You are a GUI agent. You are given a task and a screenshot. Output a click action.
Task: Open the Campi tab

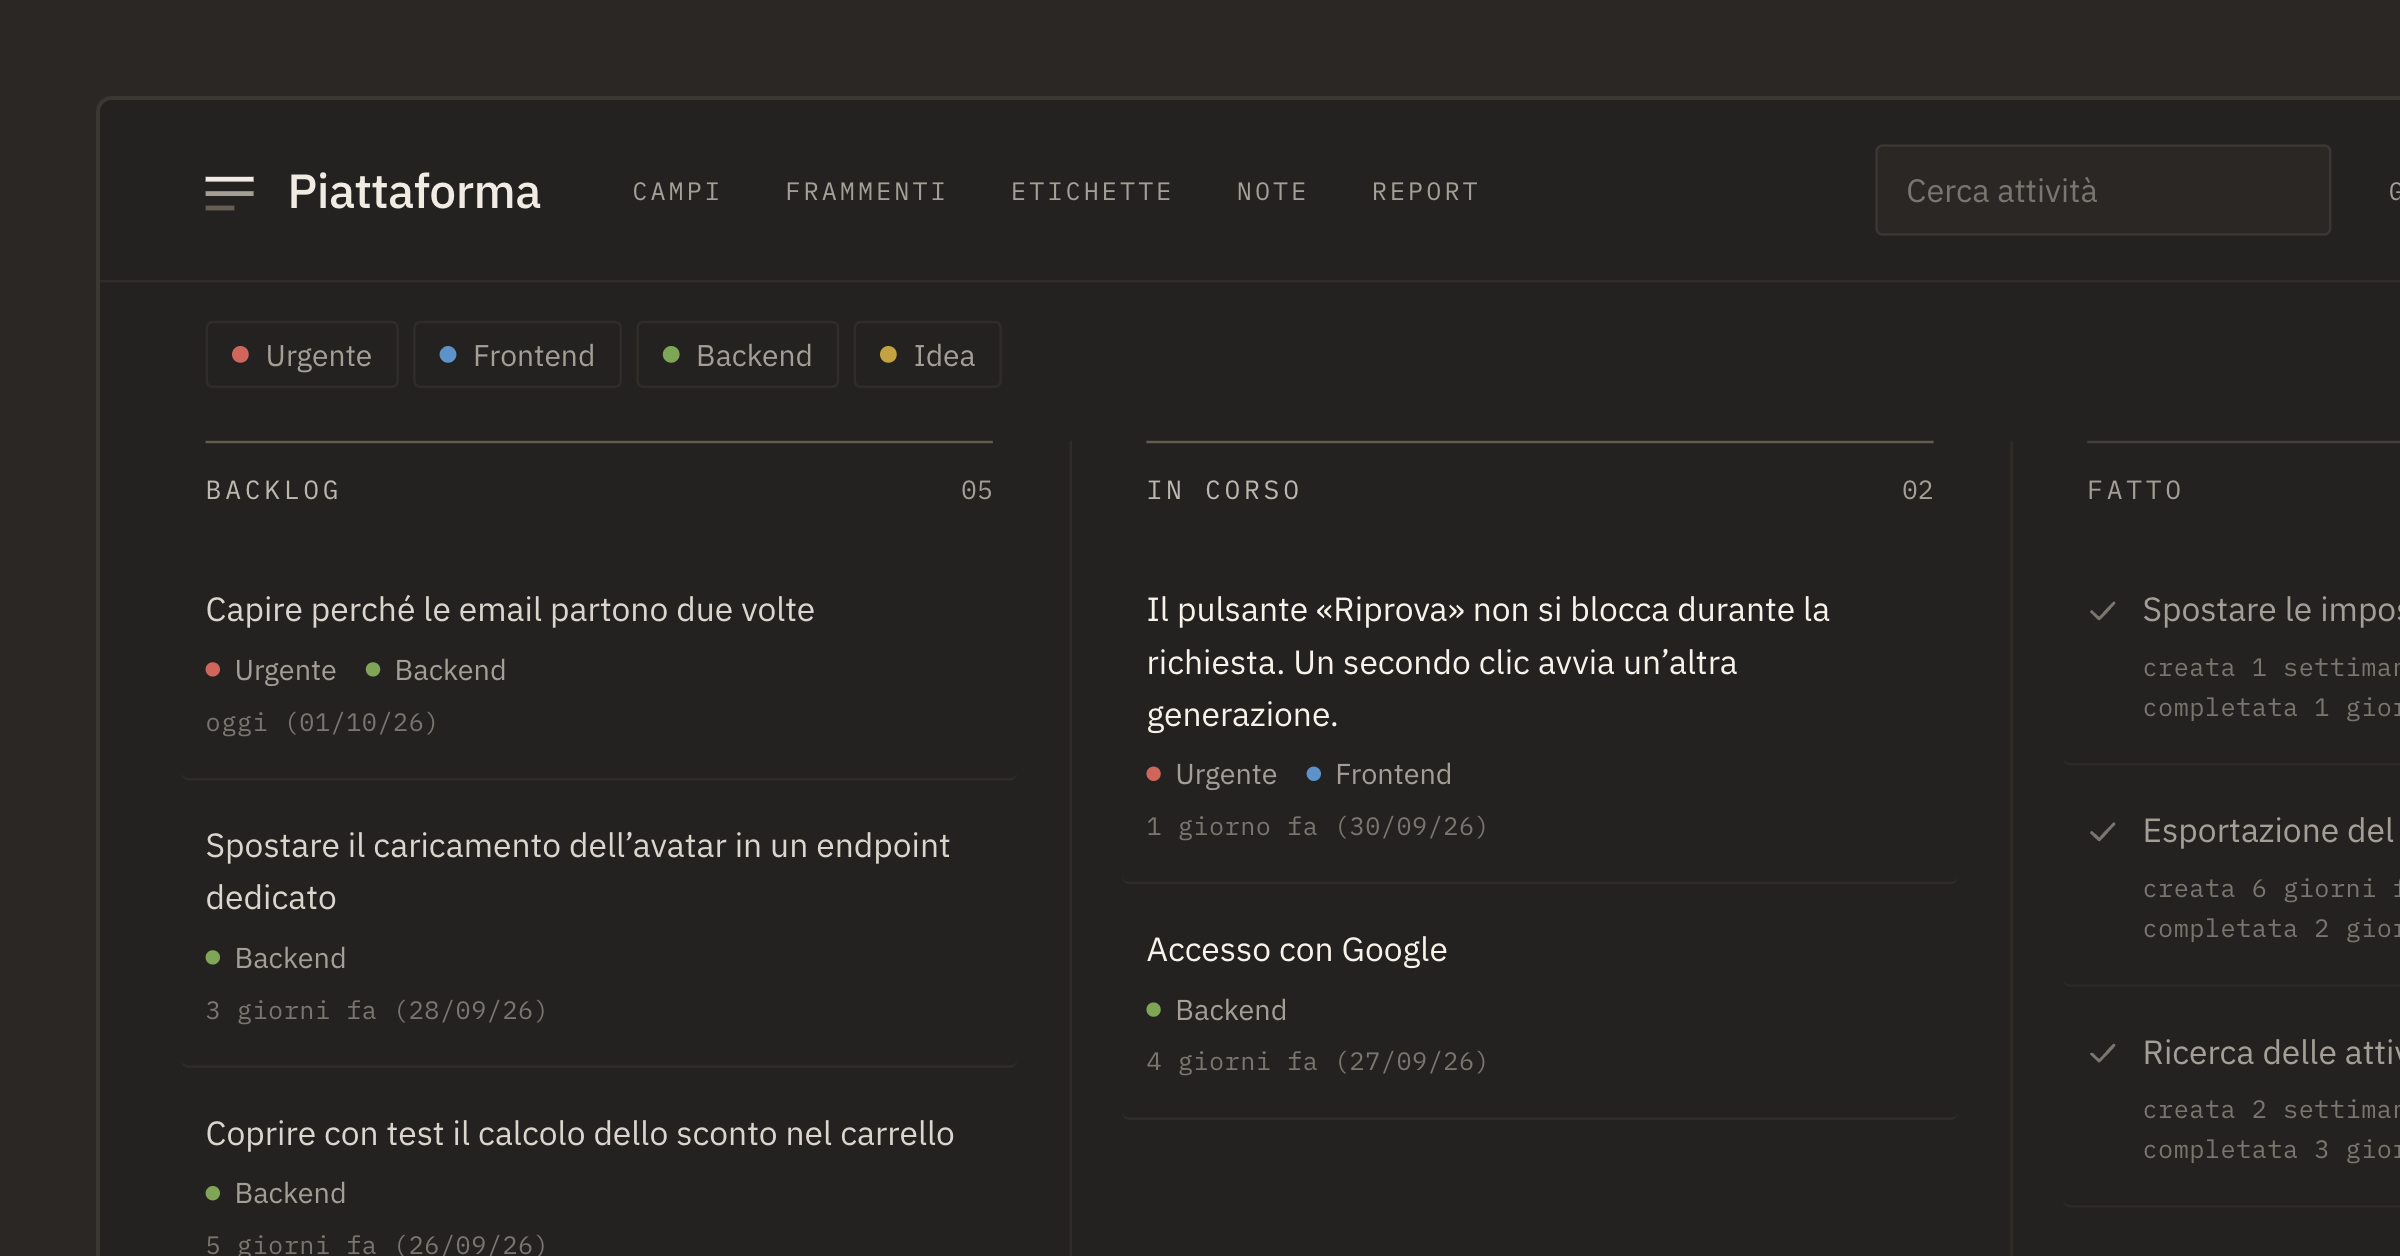[x=677, y=192]
